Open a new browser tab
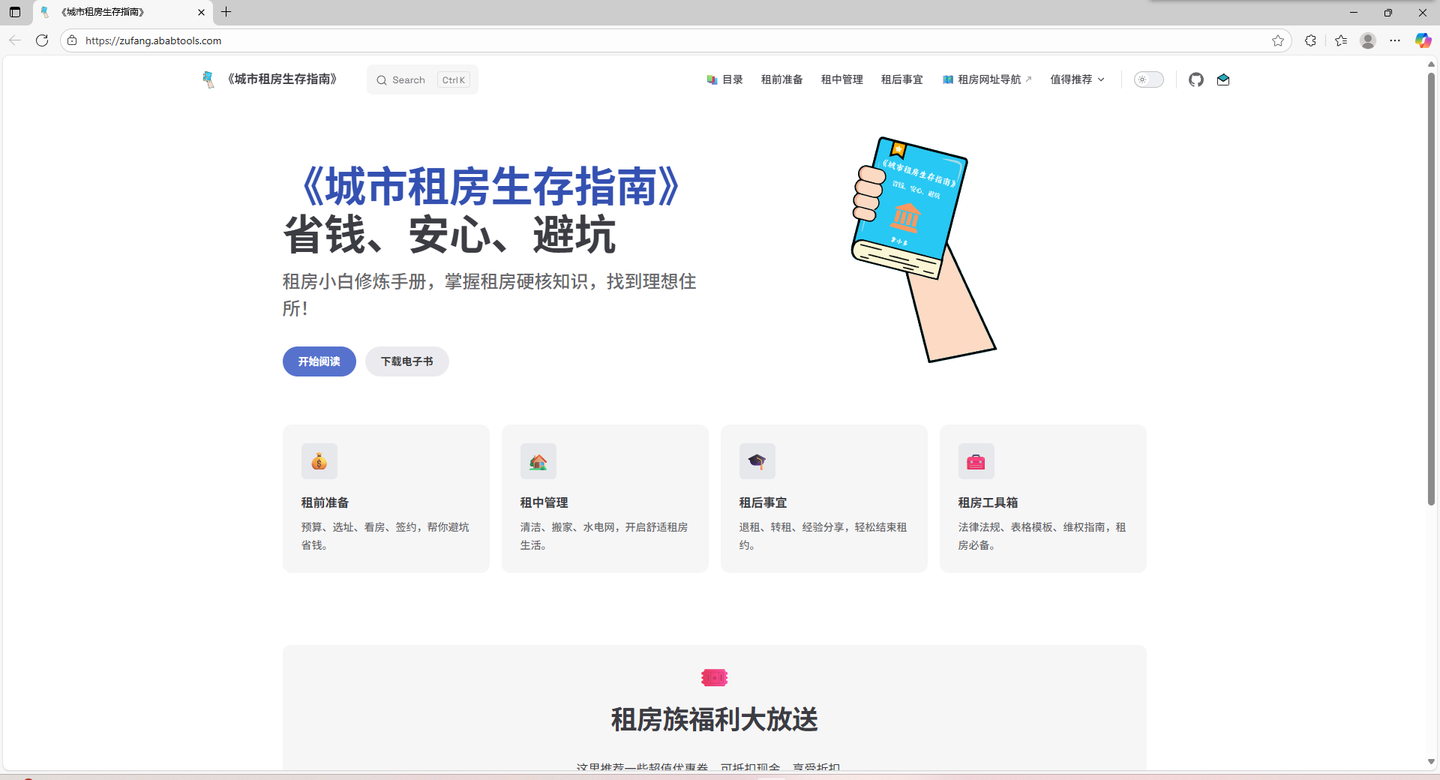Screen dimensions: 1440x780 pos(226,12)
